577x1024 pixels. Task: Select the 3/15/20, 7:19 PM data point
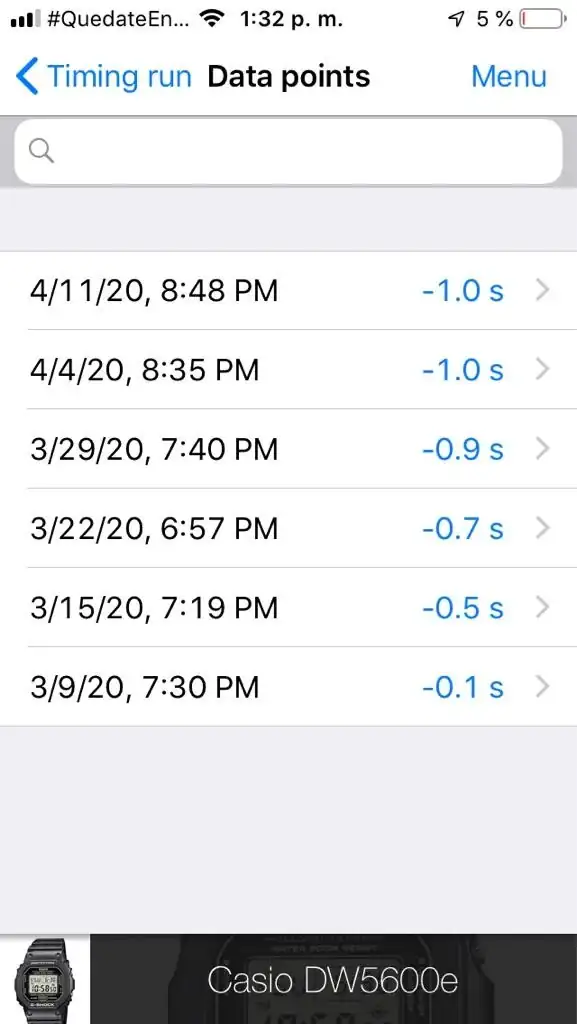coord(288,607)
